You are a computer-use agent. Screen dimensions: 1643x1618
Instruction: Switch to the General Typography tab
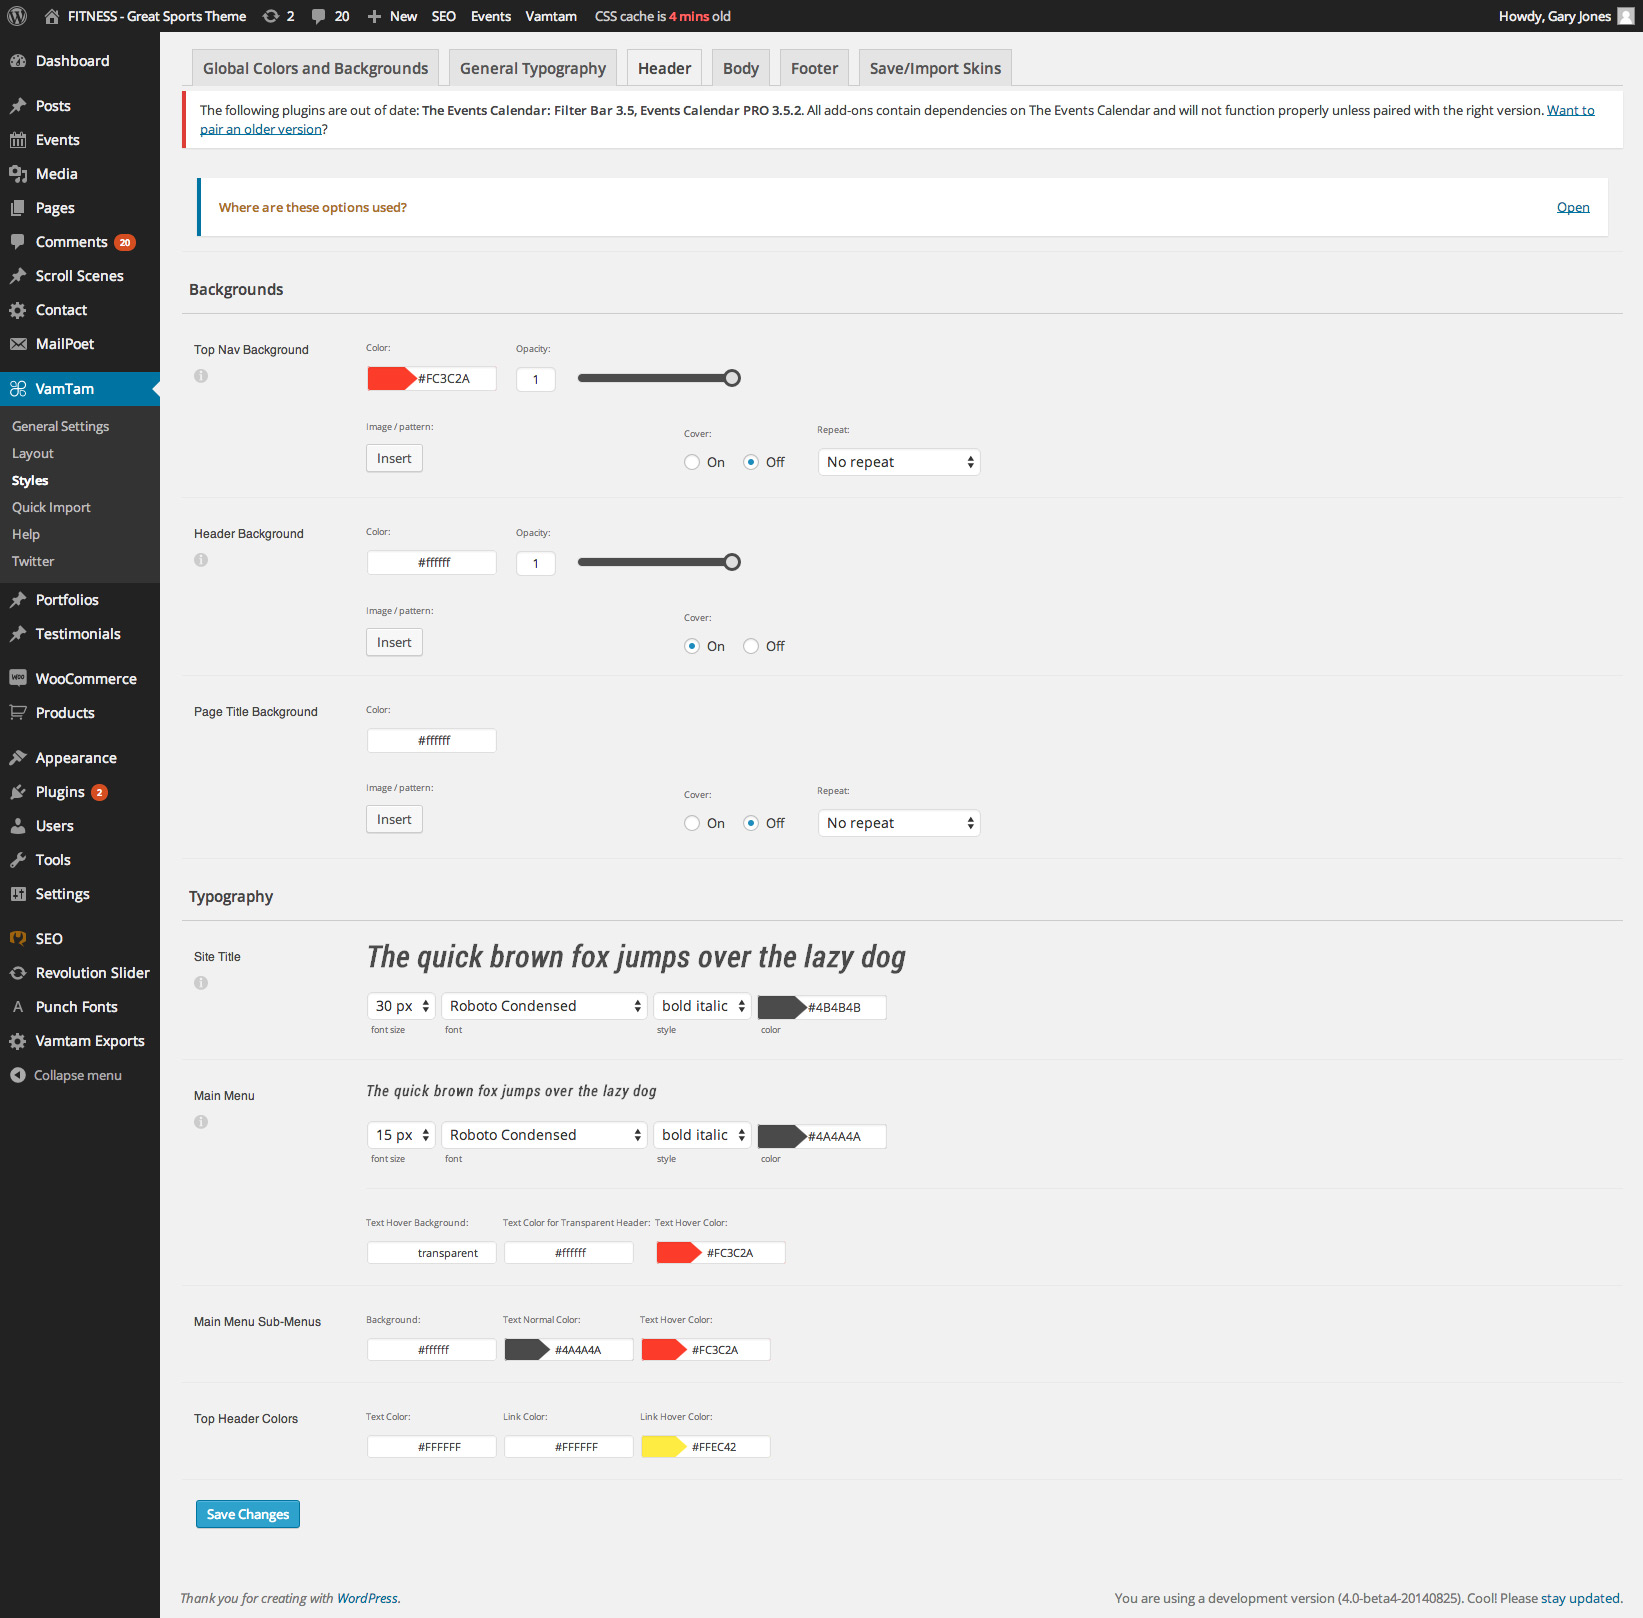pyautogui.click(x=532, y=68)
